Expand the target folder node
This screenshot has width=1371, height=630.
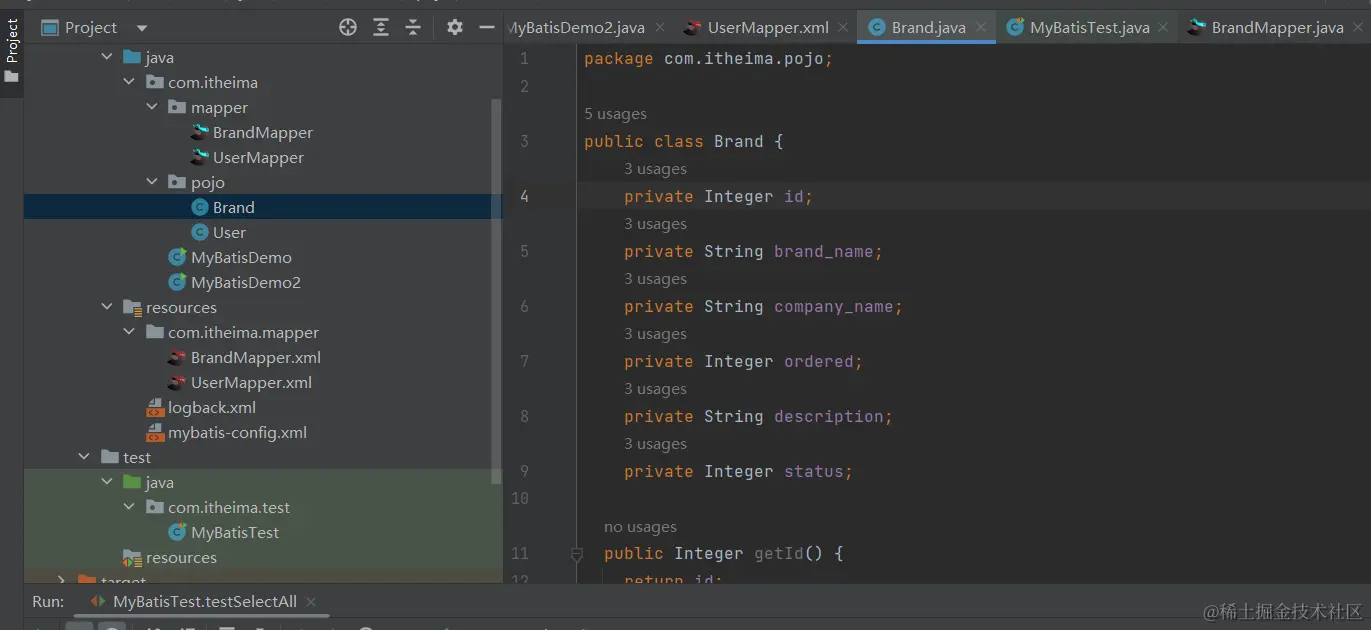coord(62,580)
